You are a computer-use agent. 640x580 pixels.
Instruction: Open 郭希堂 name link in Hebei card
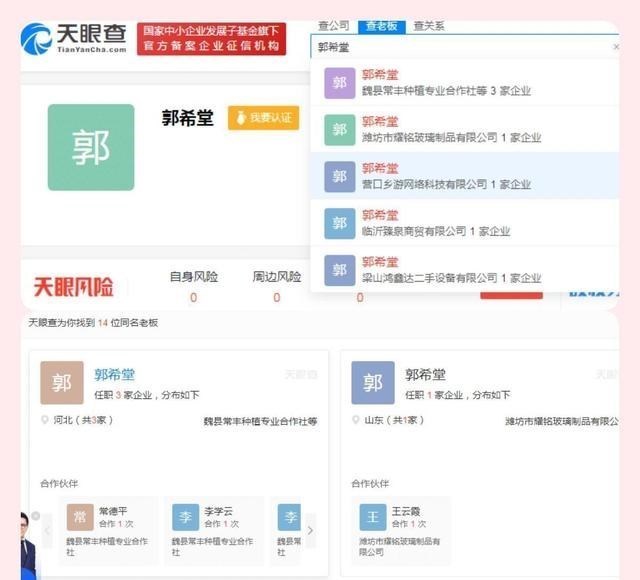click(114, 375)
